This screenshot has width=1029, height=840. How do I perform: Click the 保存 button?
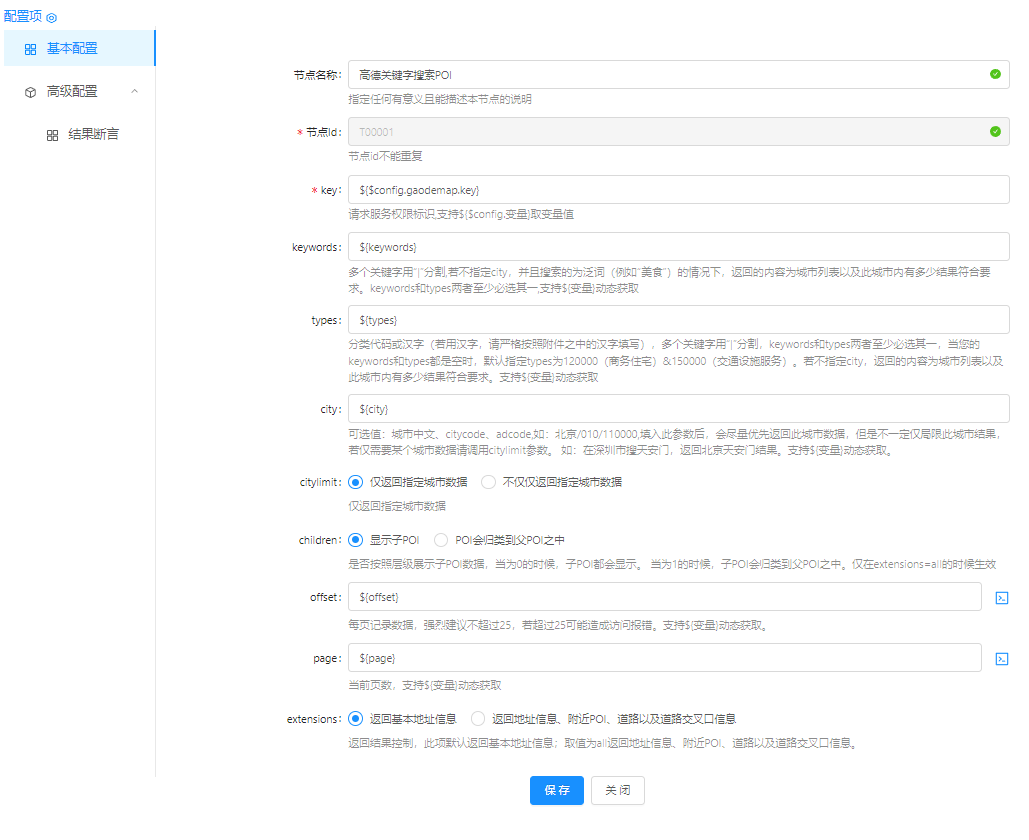click(x=556, y=790)
